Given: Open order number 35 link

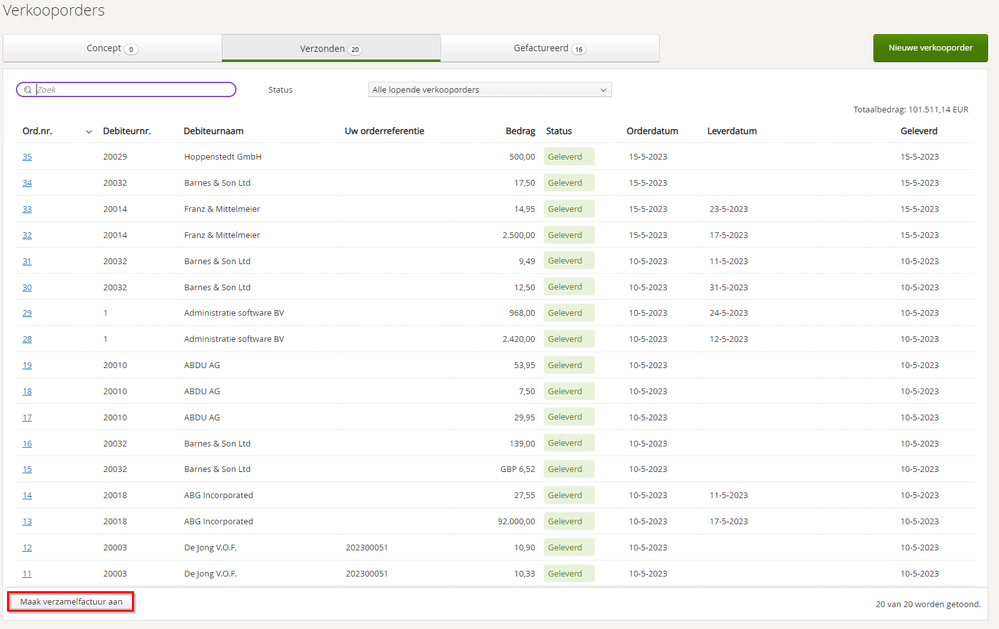Looking at the screenshot, I should point(27,157).
